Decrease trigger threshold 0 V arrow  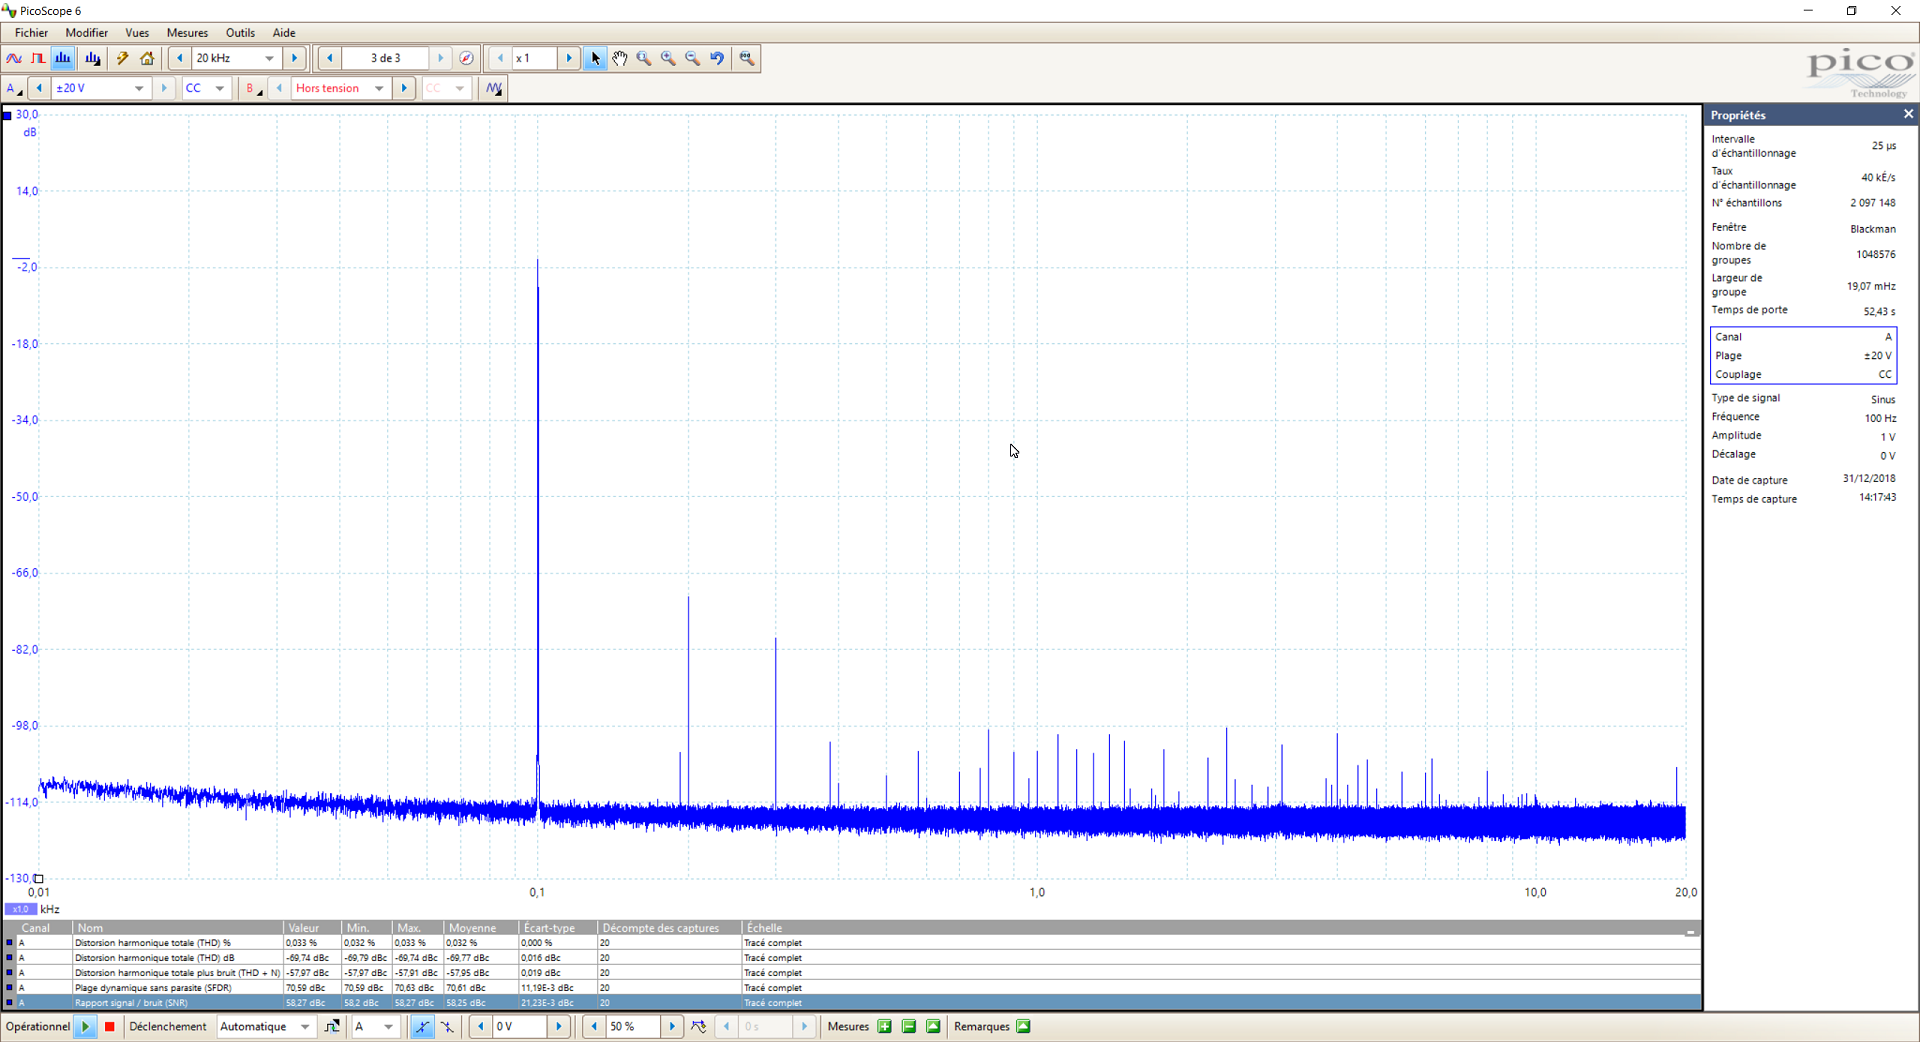(481, 1026)
